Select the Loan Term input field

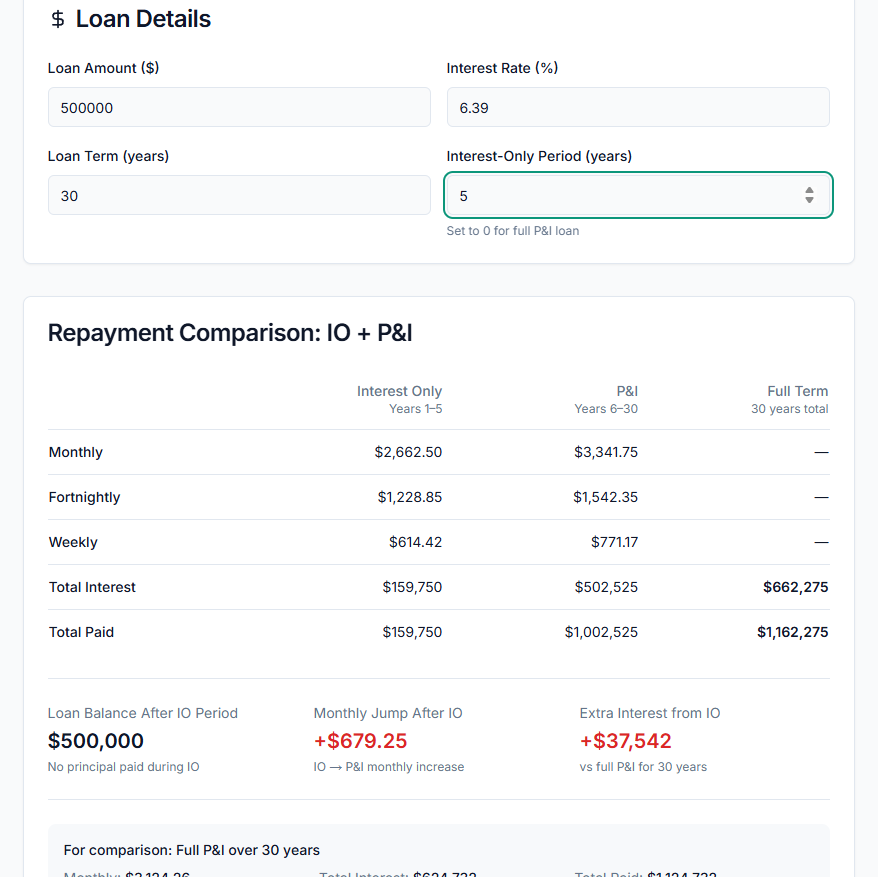[x=239, y=195]
